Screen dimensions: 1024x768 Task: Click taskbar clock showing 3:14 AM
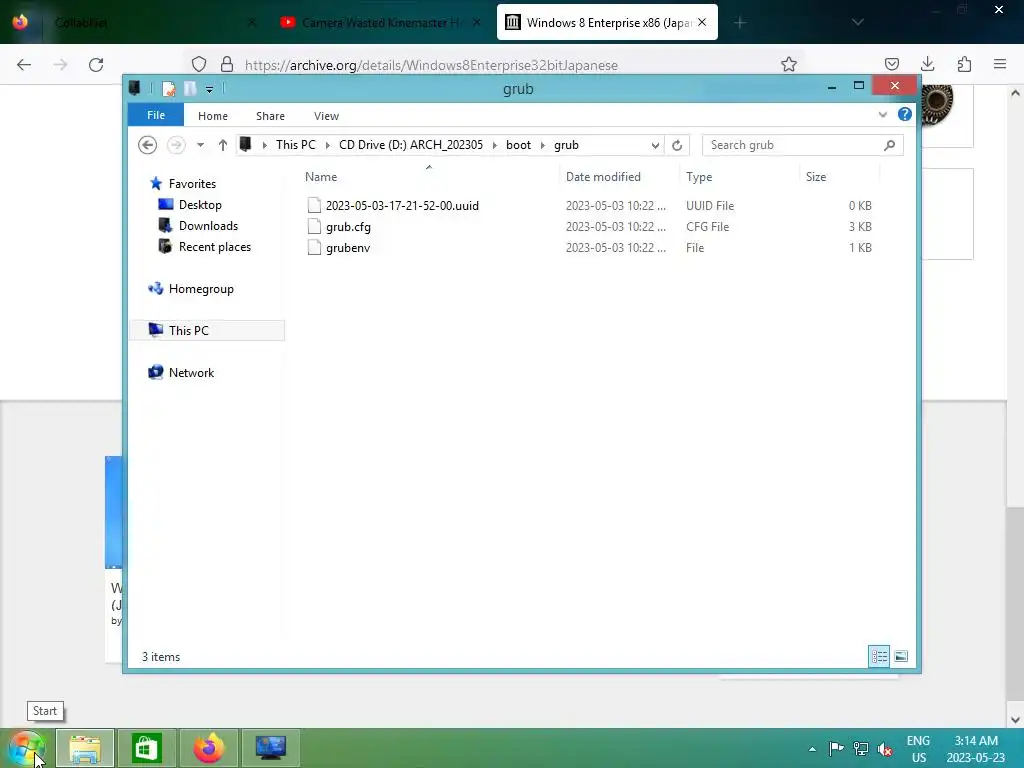pyautogui.click(x=976, y=749)
